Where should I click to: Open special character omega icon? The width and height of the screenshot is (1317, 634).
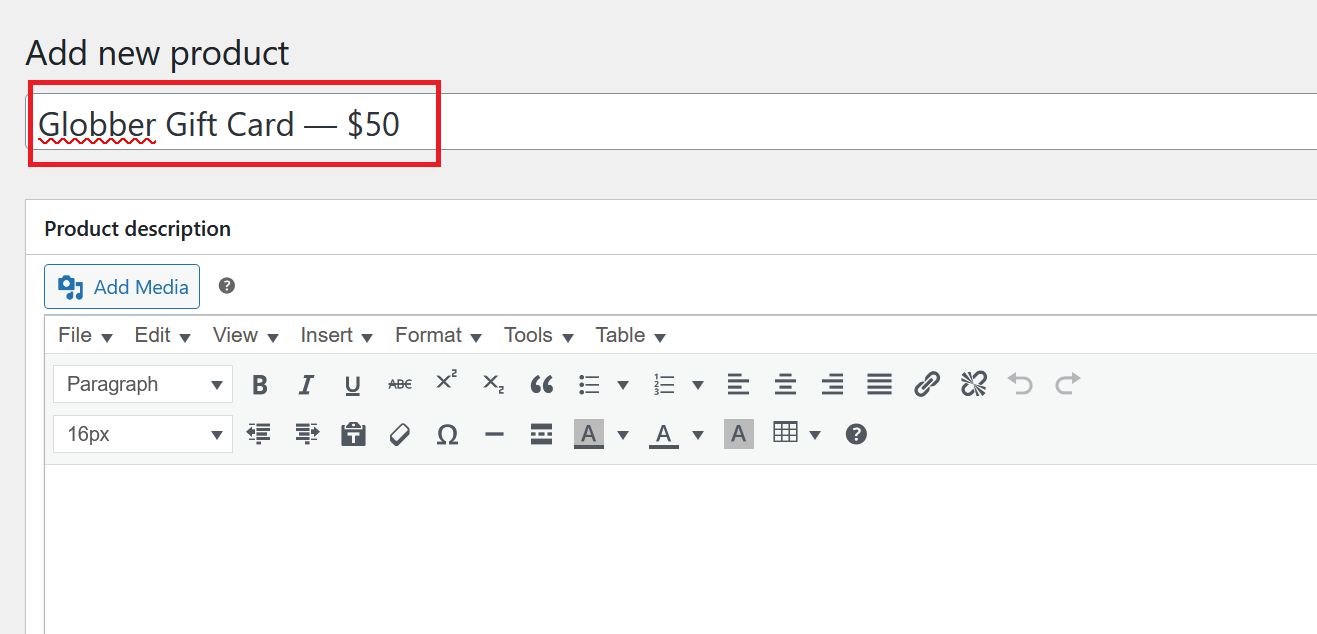[448, 434]
